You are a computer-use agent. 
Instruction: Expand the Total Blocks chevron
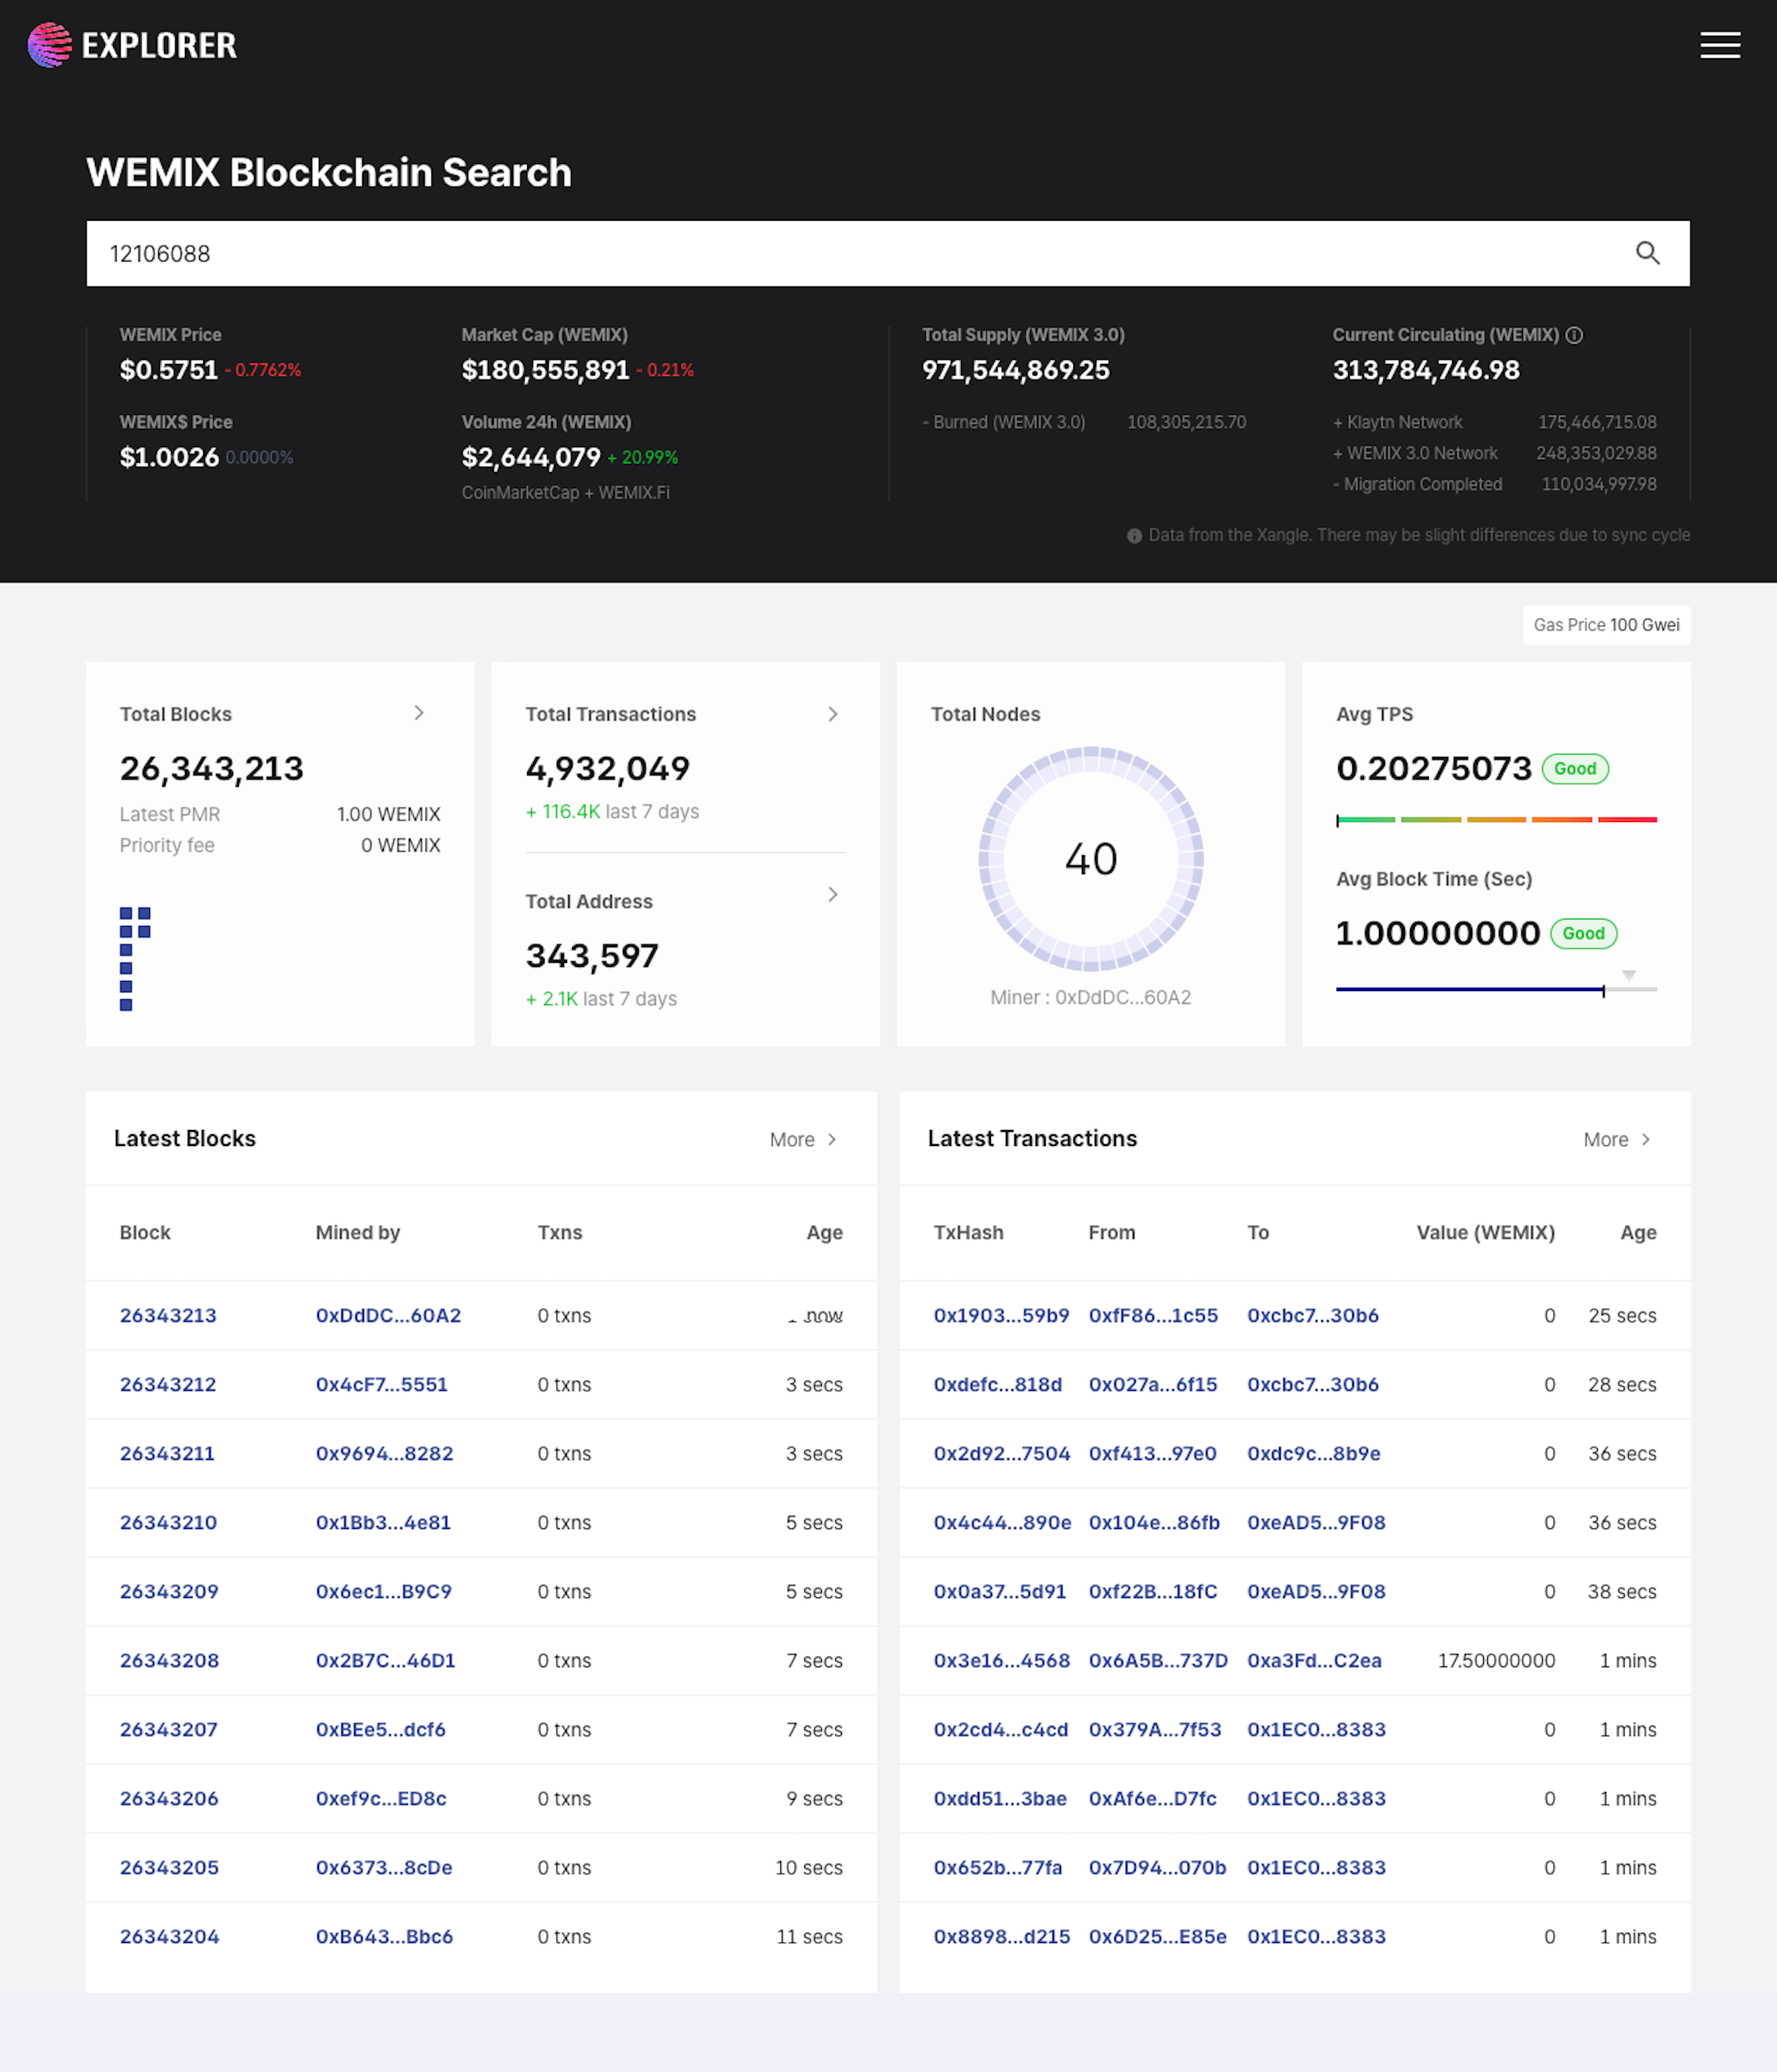419,713
